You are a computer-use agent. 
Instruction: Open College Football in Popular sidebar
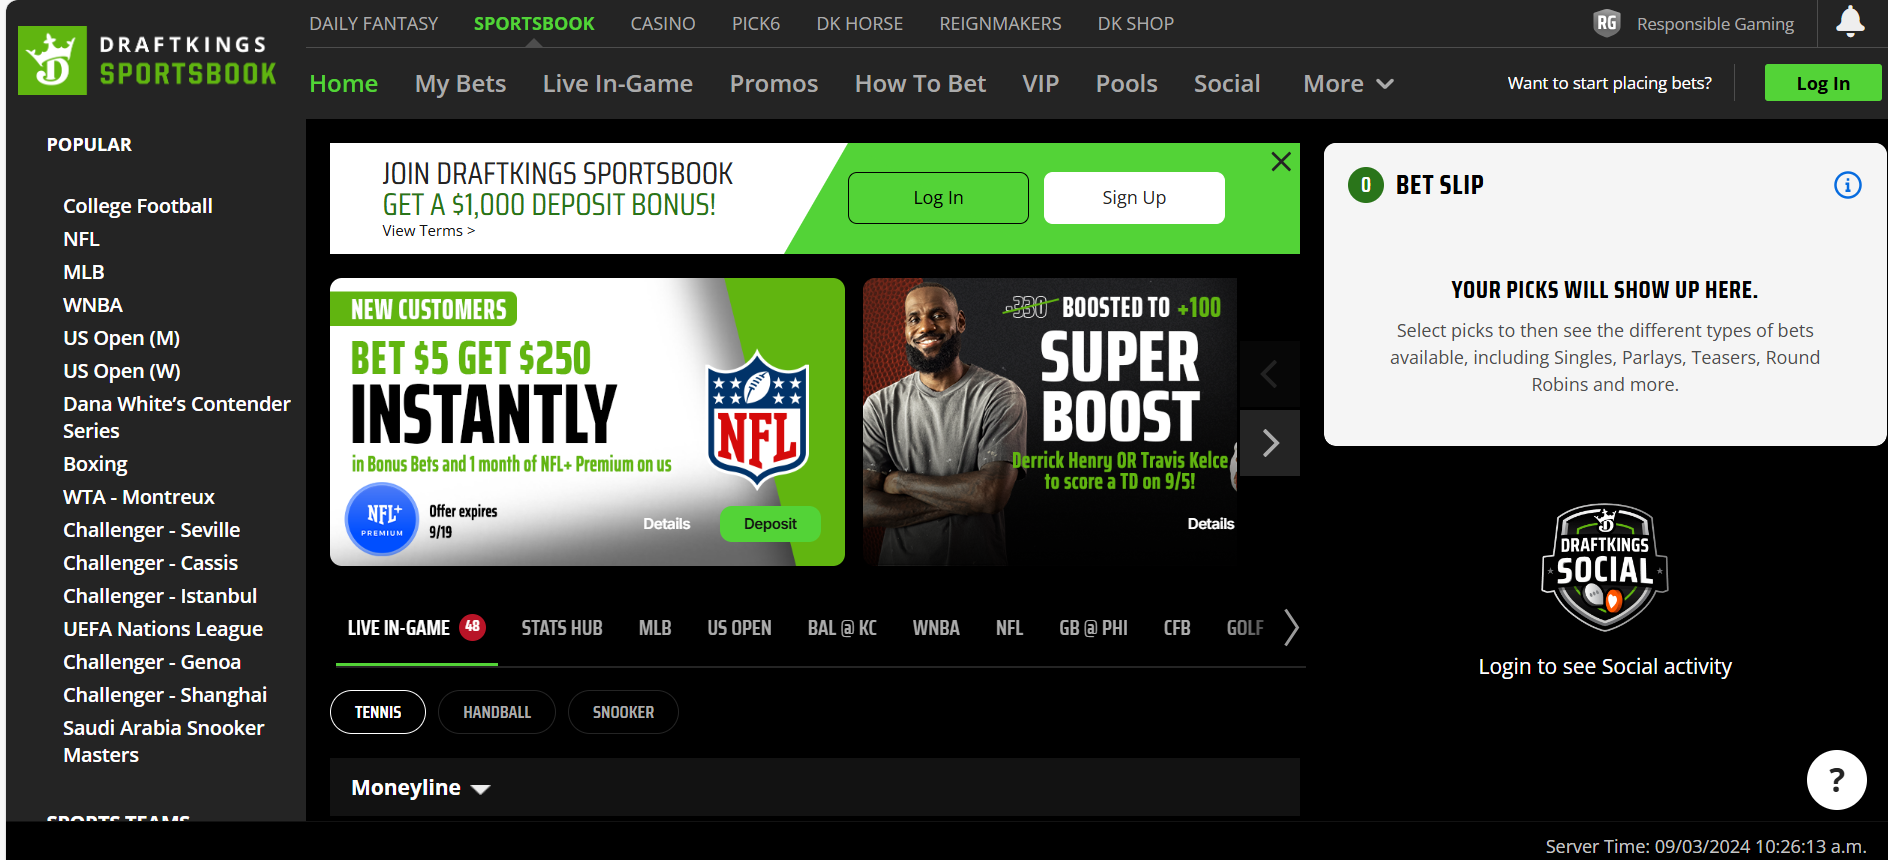pyautogui.click(x=138, y=206)
